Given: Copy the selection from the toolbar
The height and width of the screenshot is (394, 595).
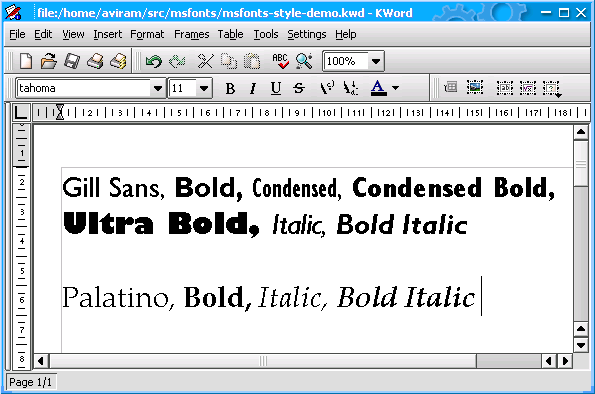Looking at the screenshot, I should coord(229,61).
